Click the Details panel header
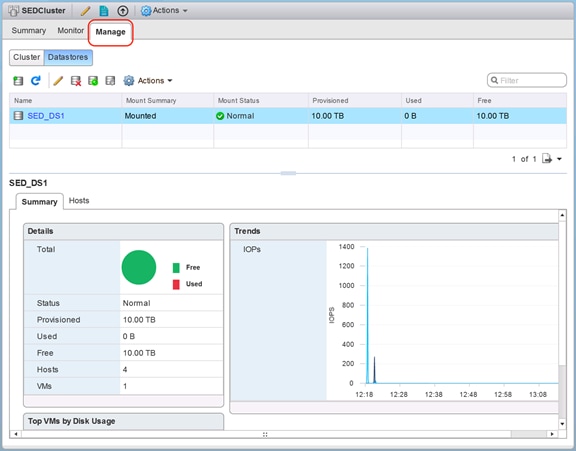 click(x=123, y=231)
